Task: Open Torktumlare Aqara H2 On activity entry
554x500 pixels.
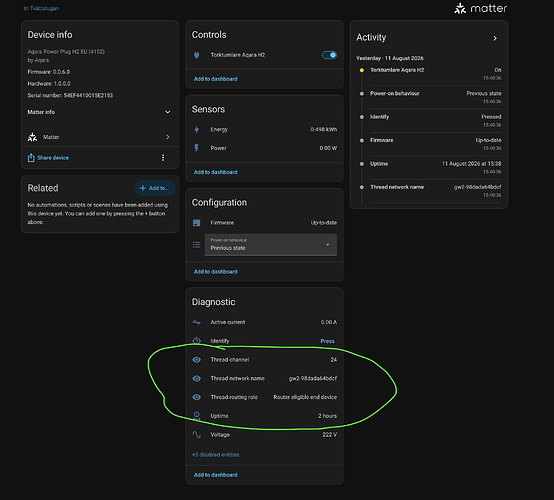Action: tap(435, 73)
